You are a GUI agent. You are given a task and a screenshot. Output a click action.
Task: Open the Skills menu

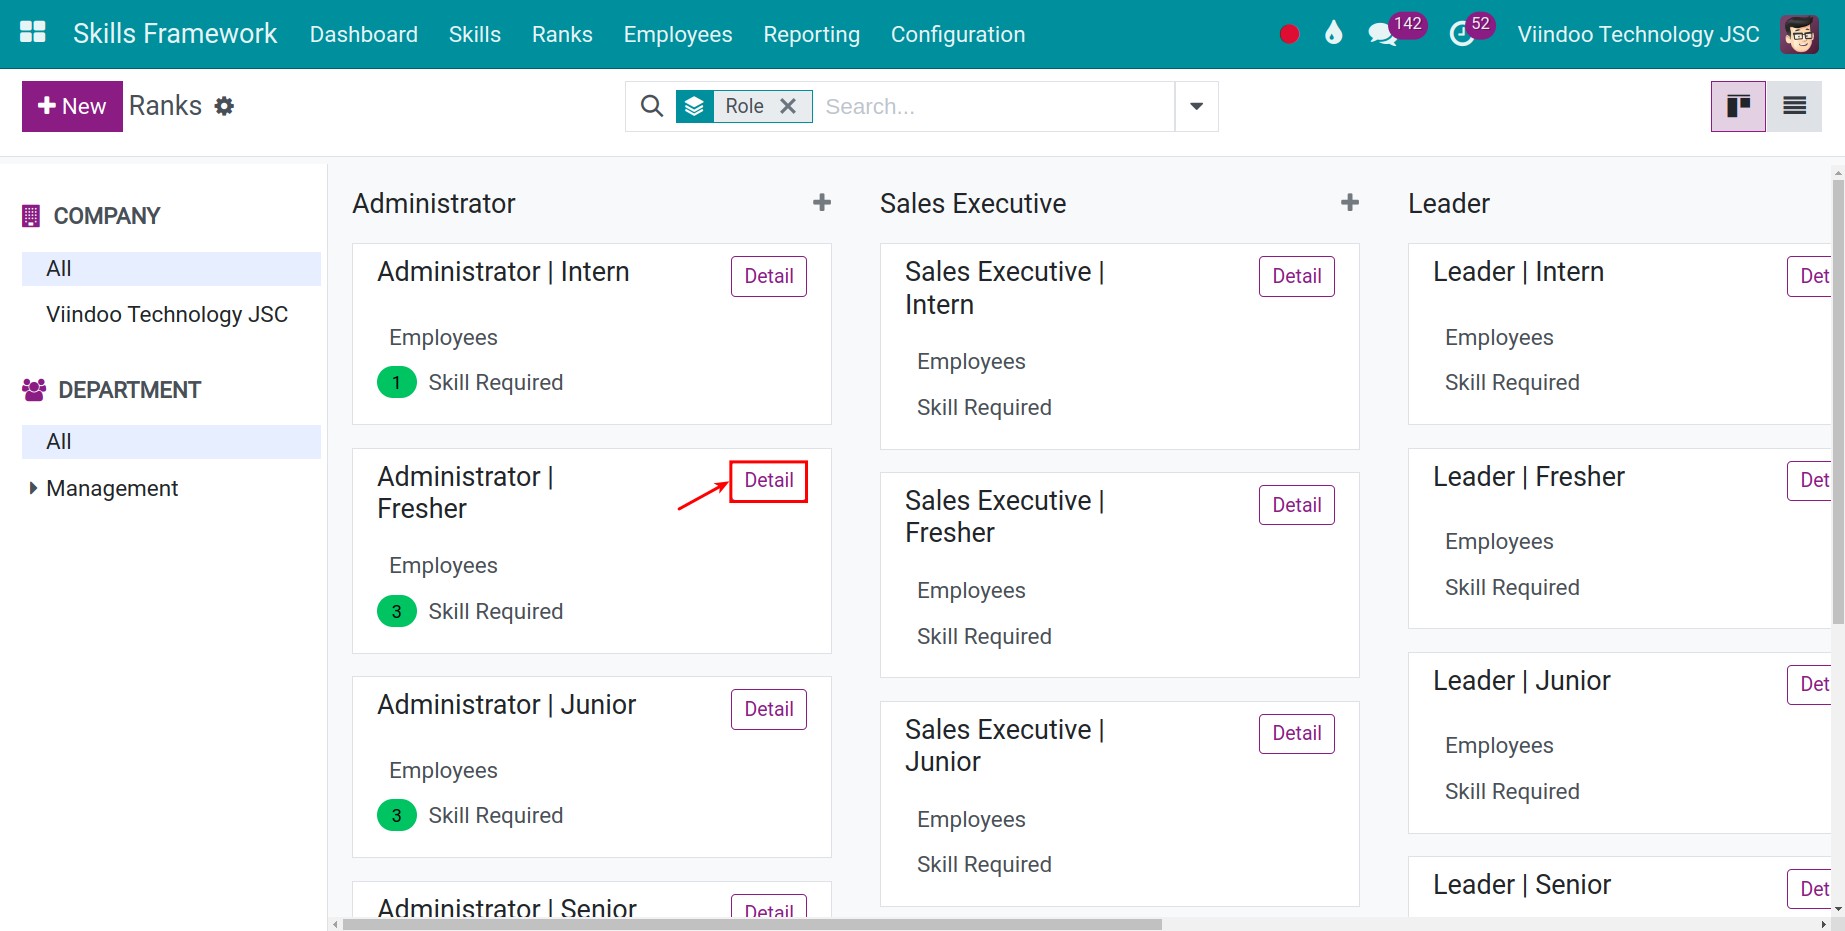[475, 34]
